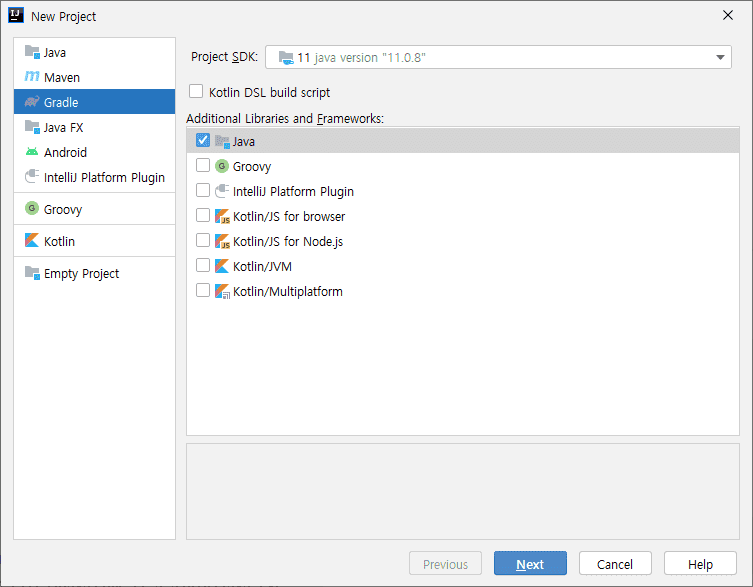
Task: Select Java project type in sidebar
Action: (55, 52)
